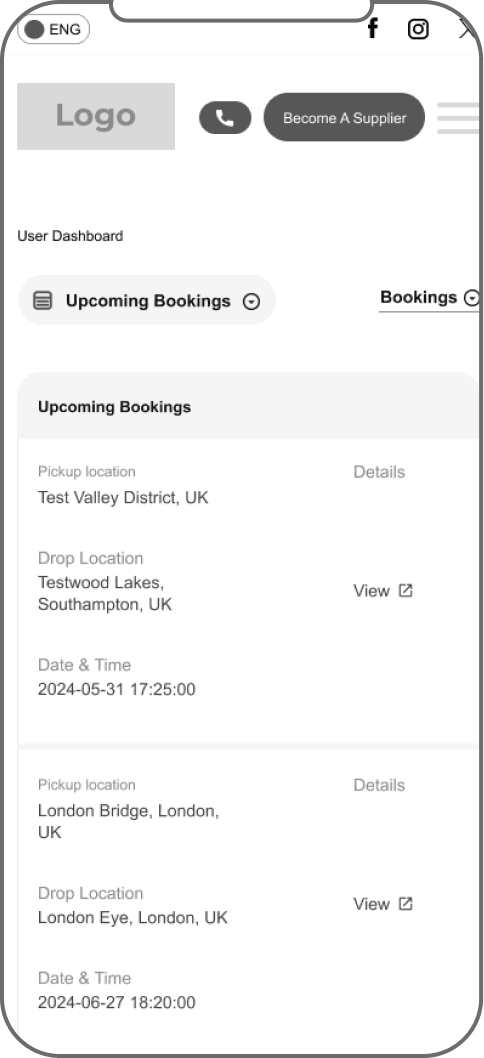Image resolution: width=484 pixels, height=1058 pixels.
Task: Toggle the ENG language switch
Action: coord(53,29)
